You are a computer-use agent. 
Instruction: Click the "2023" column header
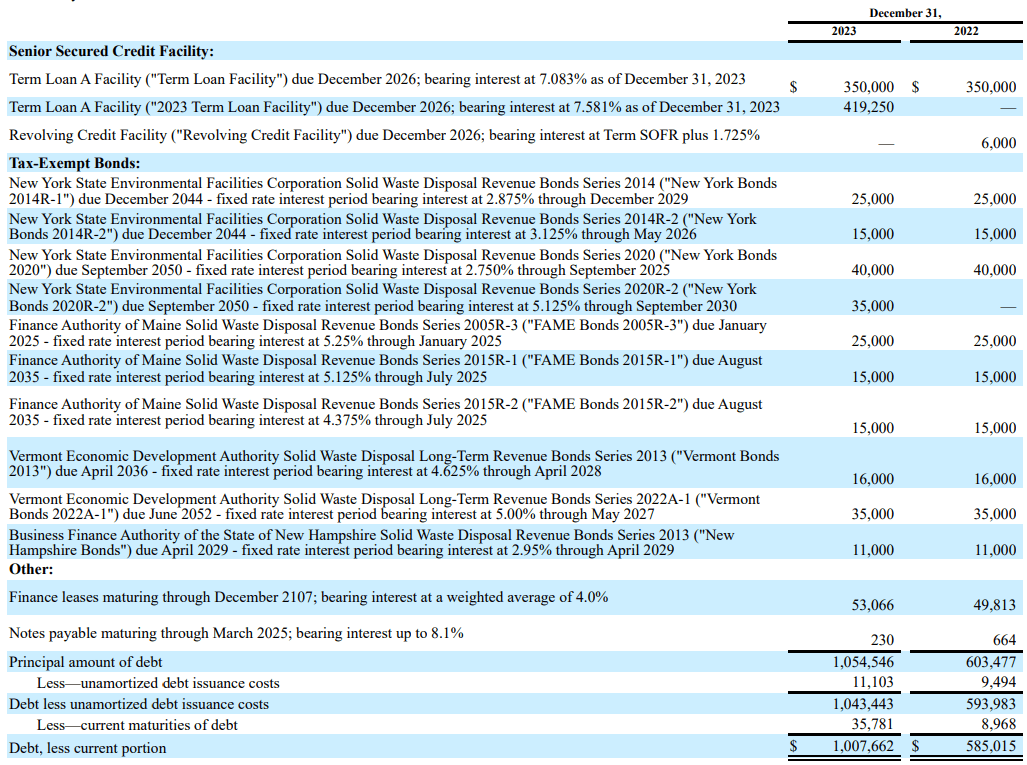843,31
